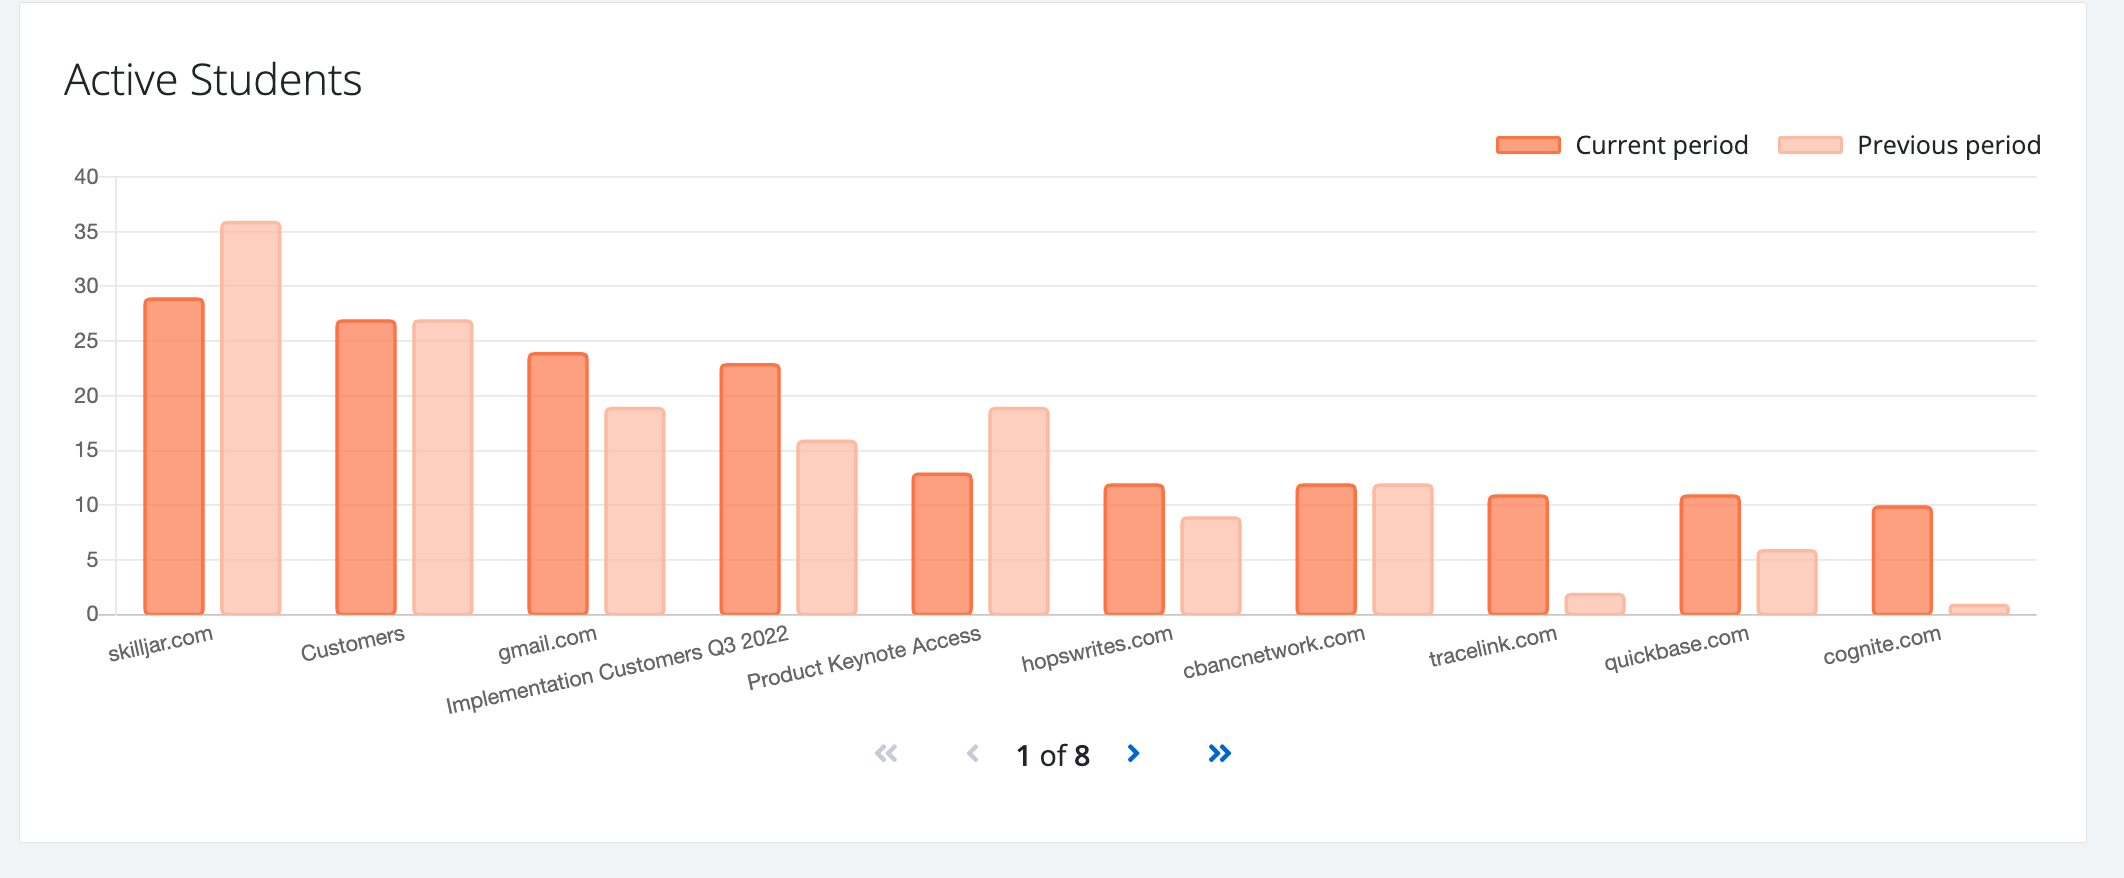Click skilljar.com previous period bar
This screenshot has height=878, width=2124.
[x=251, y=418]
